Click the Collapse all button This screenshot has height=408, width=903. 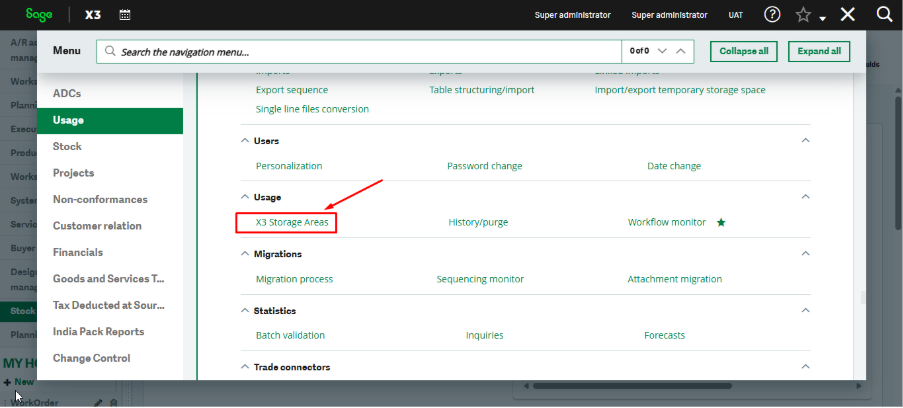744,51
